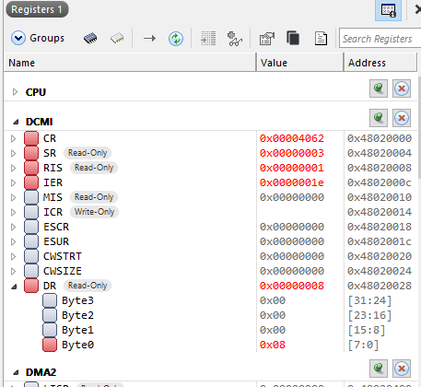Toggle the square beside Byte3 field
Viewport: 421px width, 387px height.
[x=50, y=300]
